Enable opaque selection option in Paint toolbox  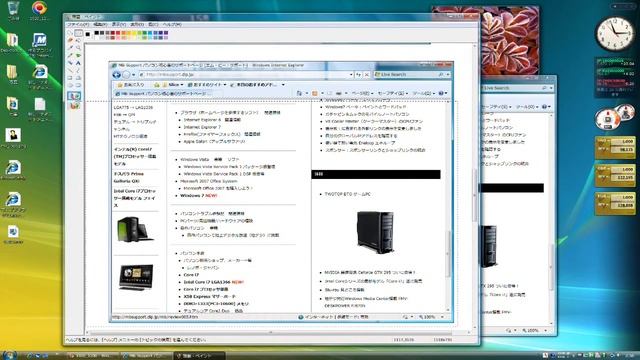pos(74,96)
